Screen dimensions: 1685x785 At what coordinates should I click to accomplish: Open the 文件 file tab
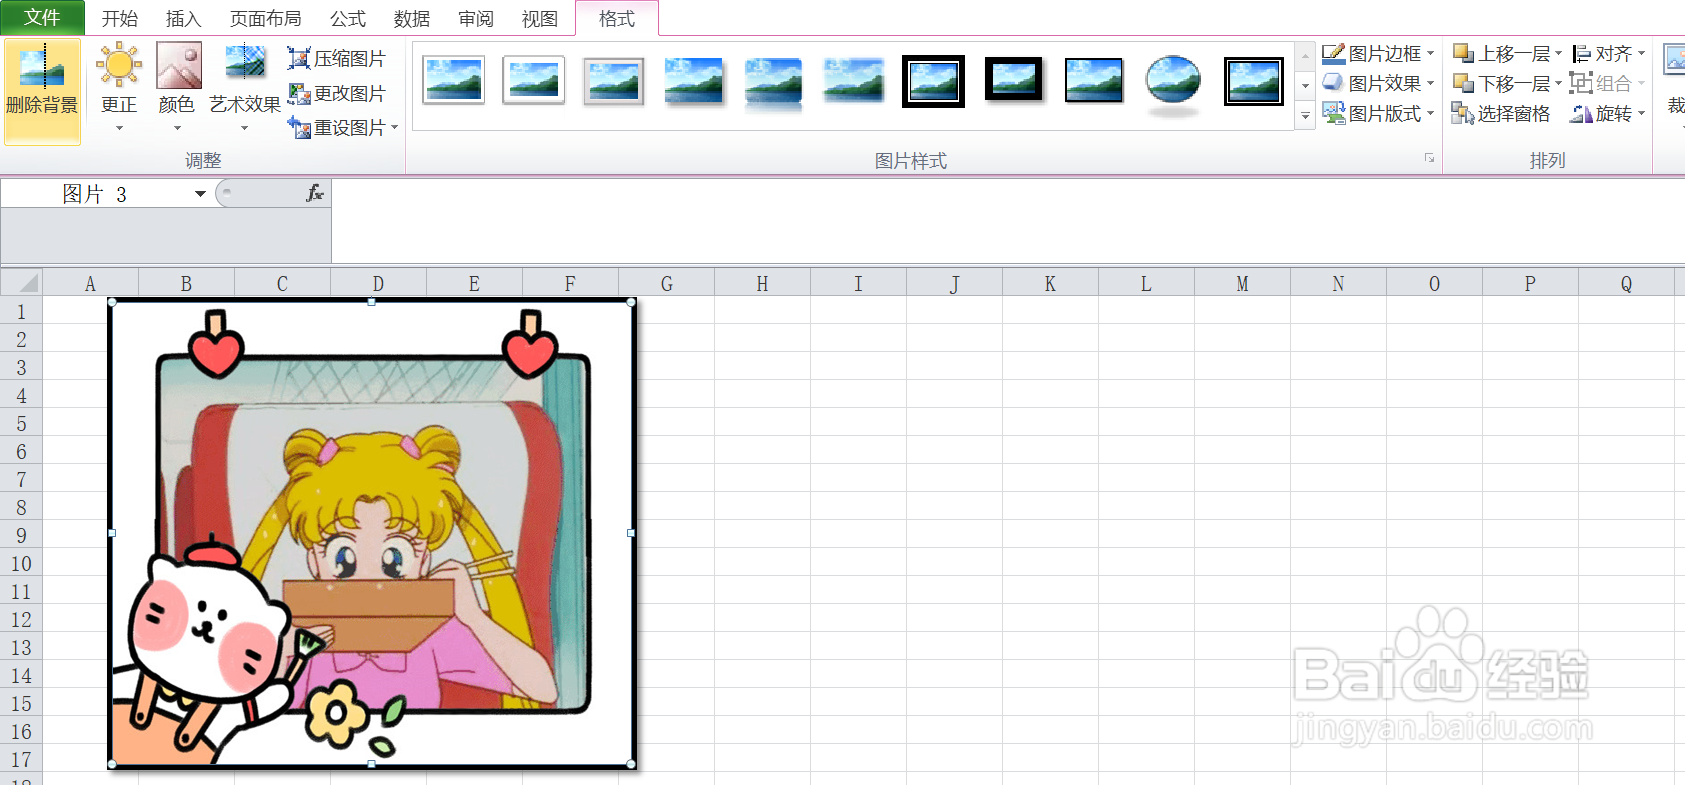(x=42, y=18)
